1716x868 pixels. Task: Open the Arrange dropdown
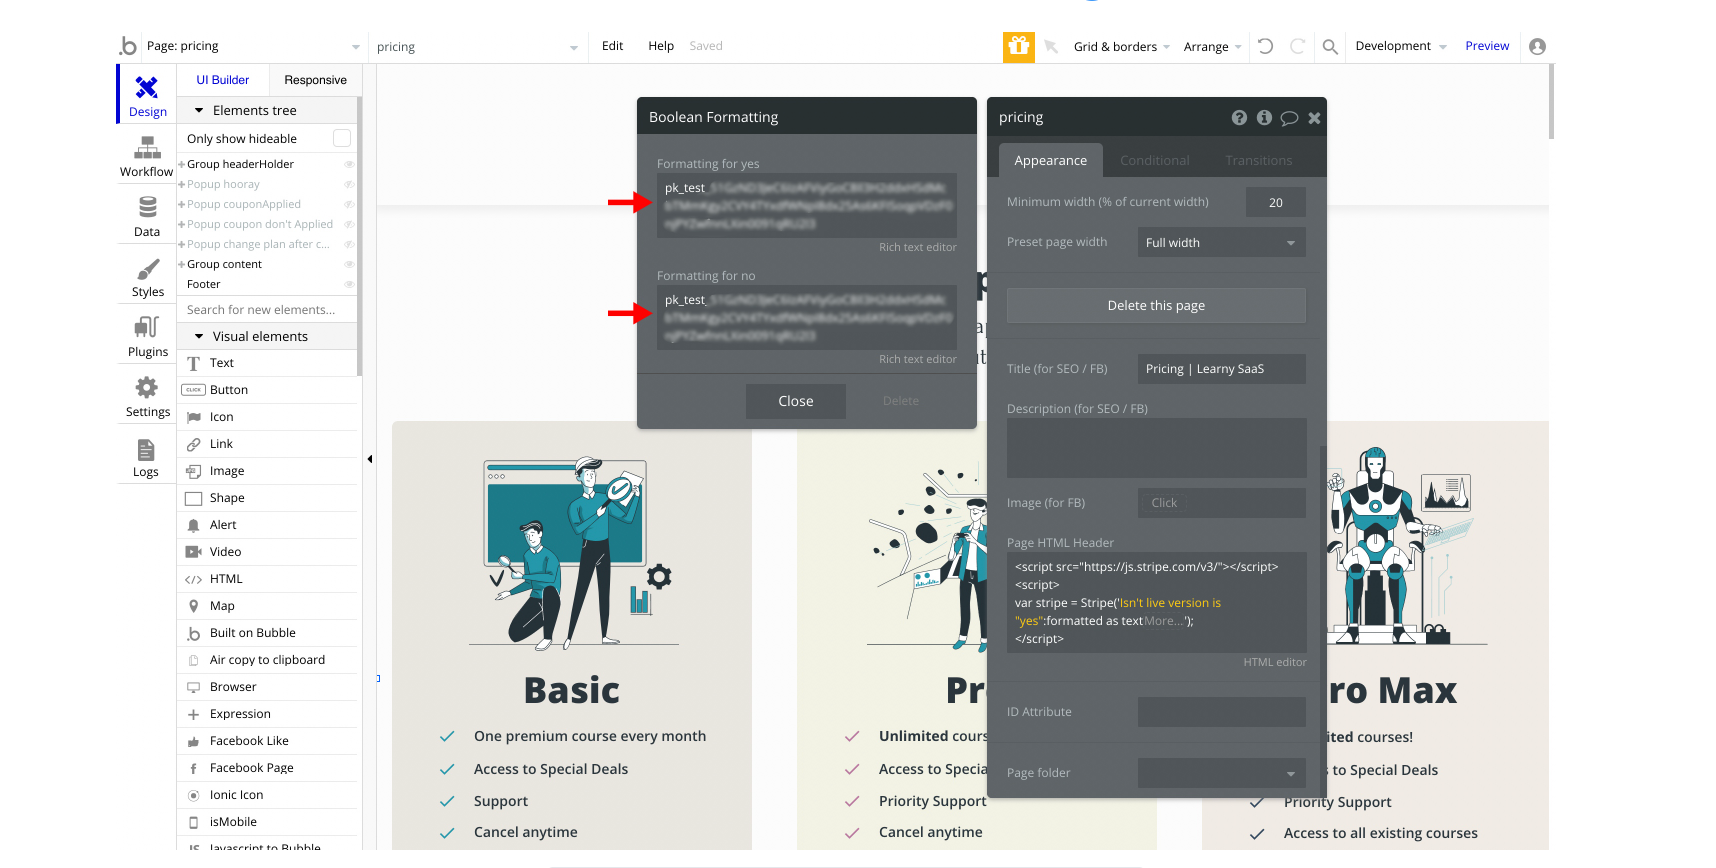pyautogui.click(x=1212, y=47)
